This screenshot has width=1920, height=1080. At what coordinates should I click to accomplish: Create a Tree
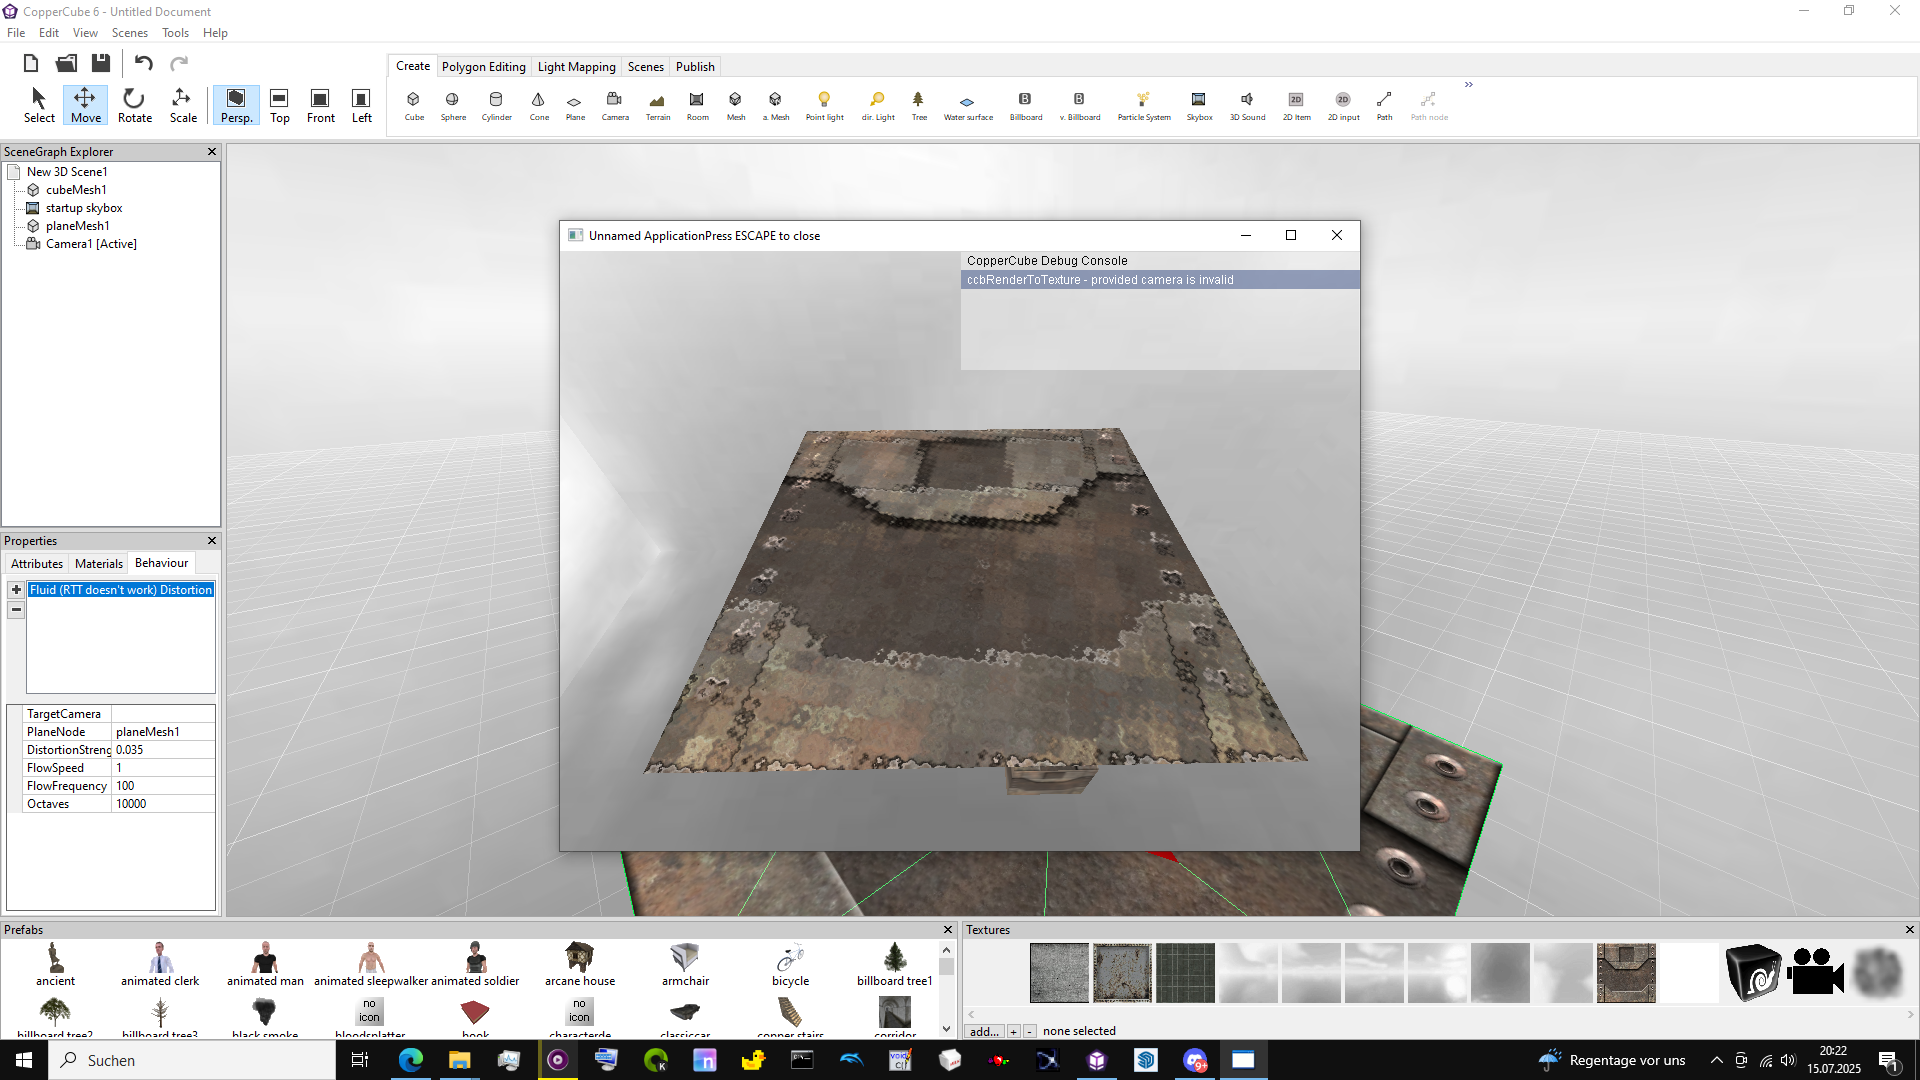point(919,105)
